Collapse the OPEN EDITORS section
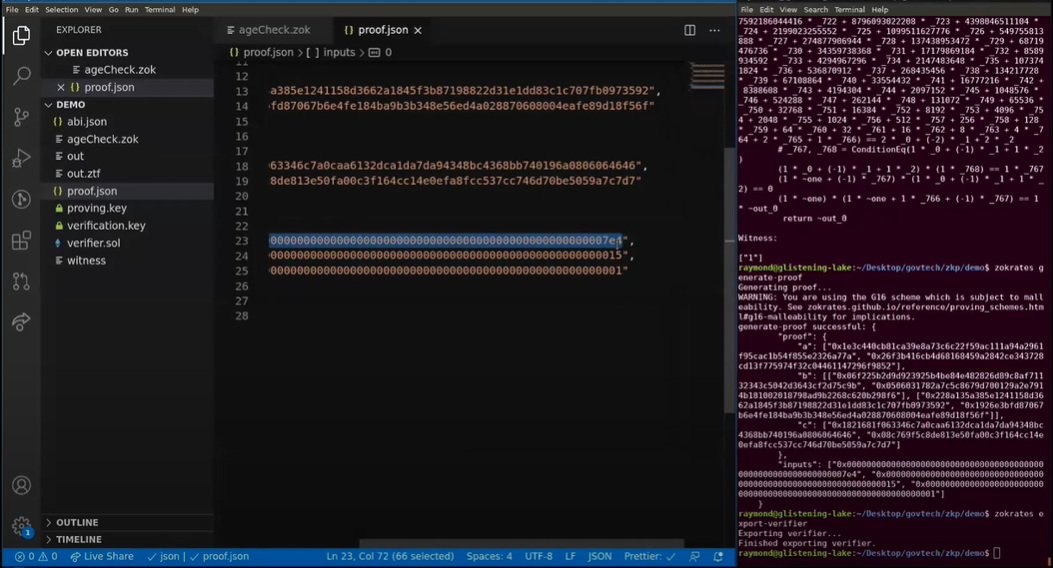The height and width of the screenshot is (568, 1053). tap(128, 52)
